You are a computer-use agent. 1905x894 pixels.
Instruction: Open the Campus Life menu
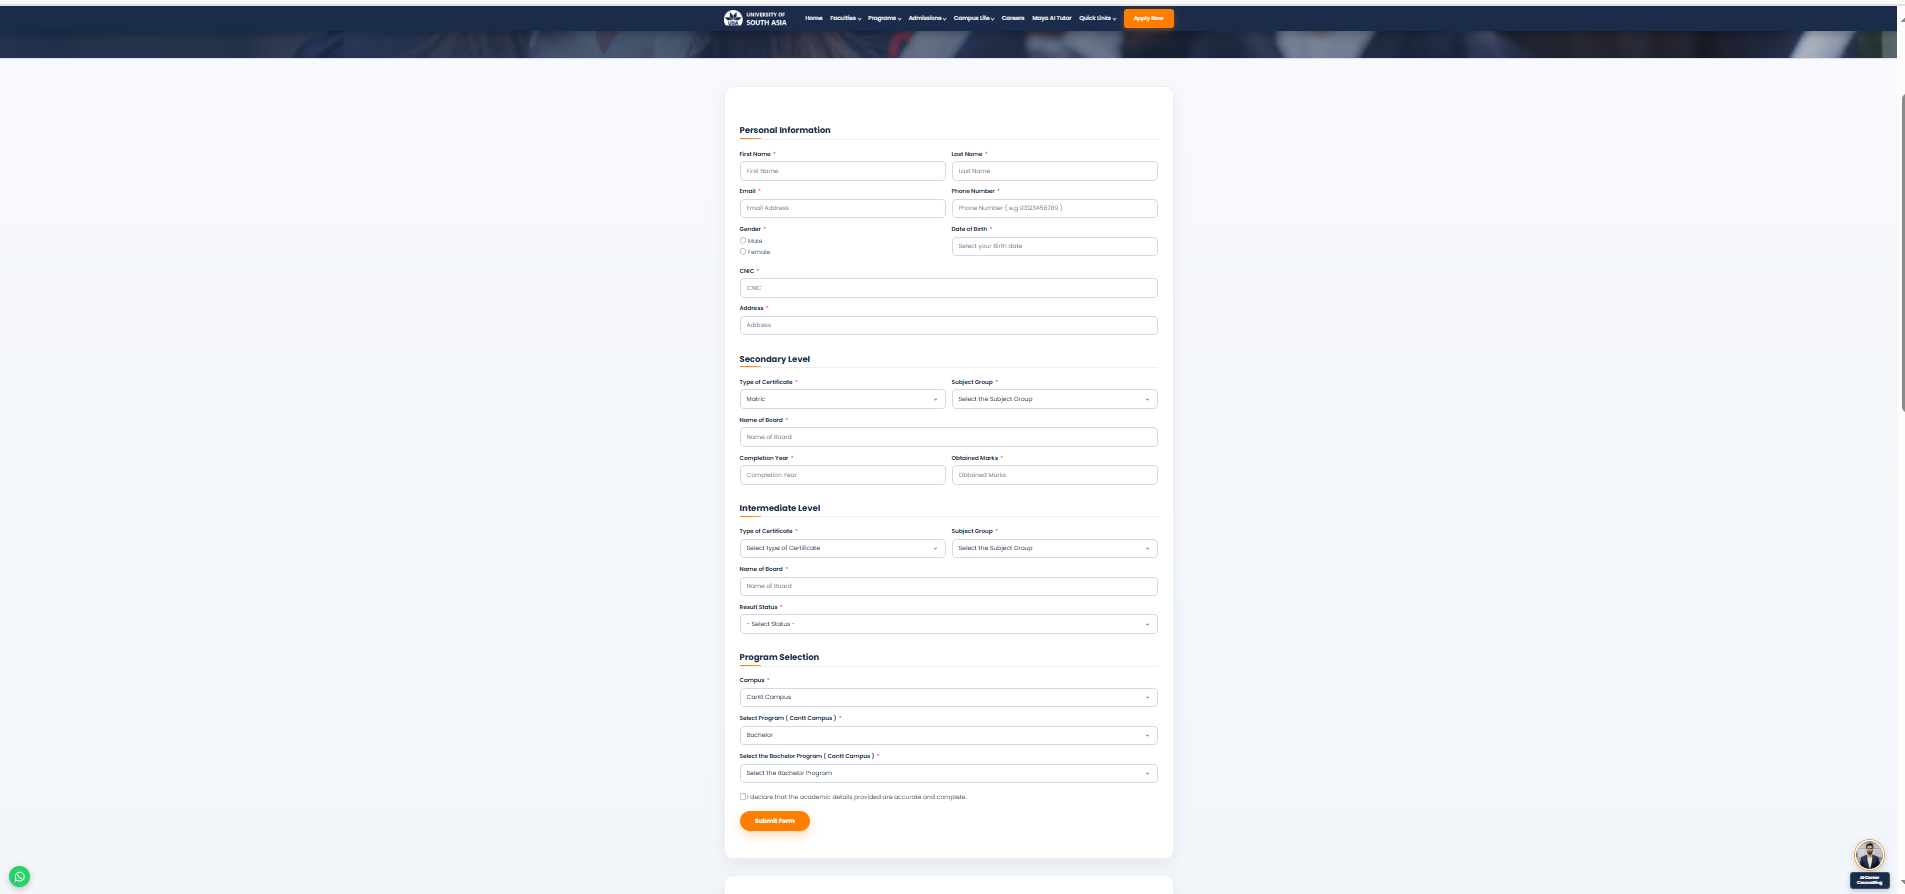974,18
